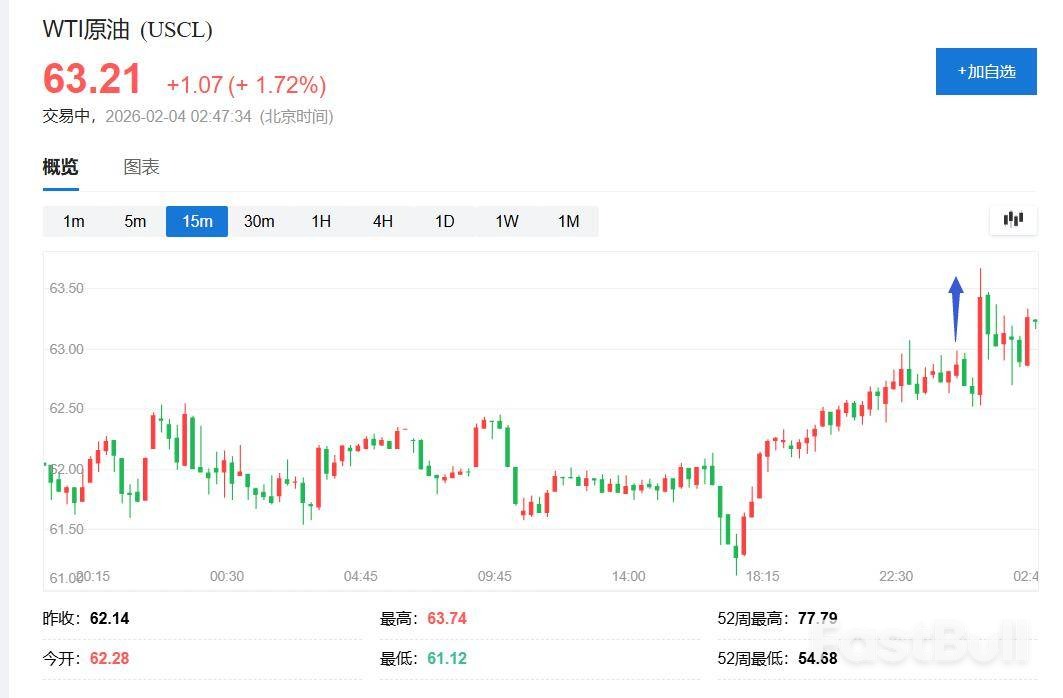The image size is (1063, 698).
Task: Click the 63.50 price axis label
Action: tap(66, 288)
